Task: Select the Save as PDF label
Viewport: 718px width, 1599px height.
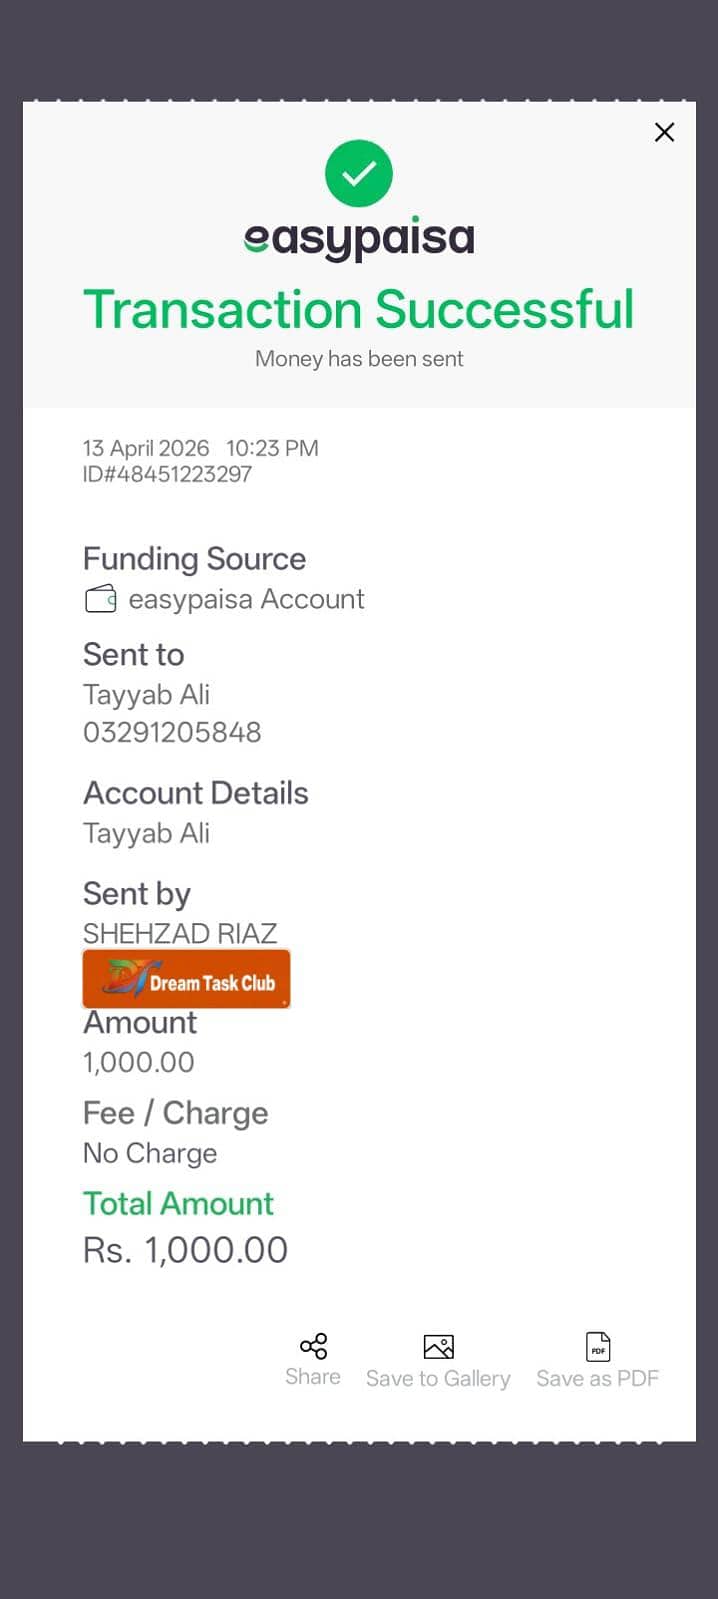Action: pyautogui.click(x=597, y=1379)
